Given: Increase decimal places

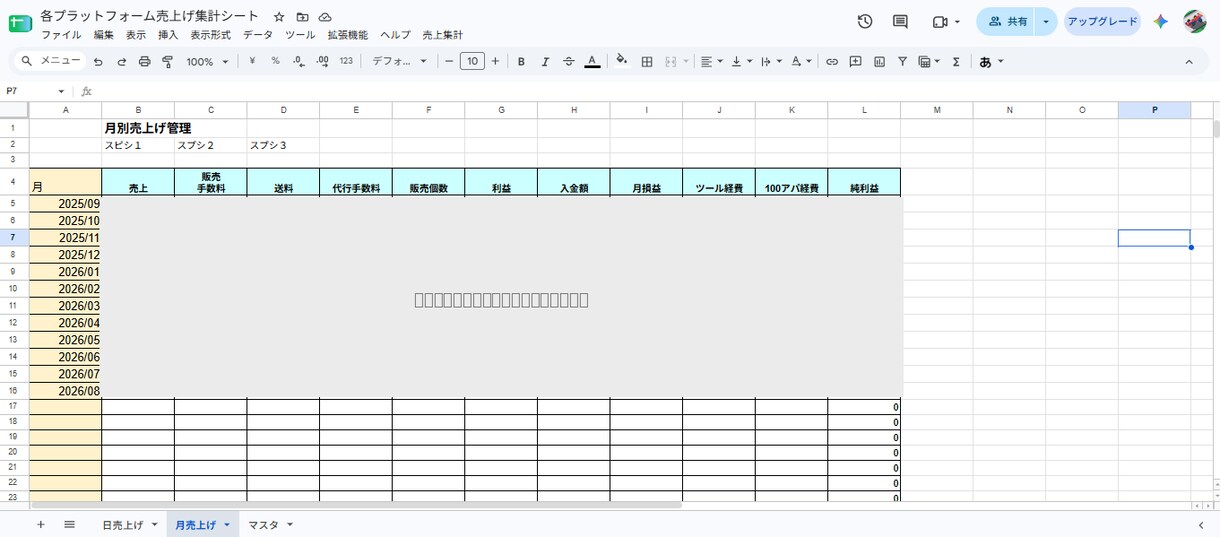Looking at the screenshot, I should pyautogui.click(x=322, y=61).
